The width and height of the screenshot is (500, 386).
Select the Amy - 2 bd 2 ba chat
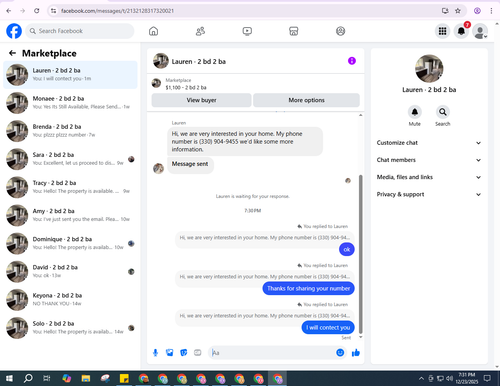[x=70, y=215]
